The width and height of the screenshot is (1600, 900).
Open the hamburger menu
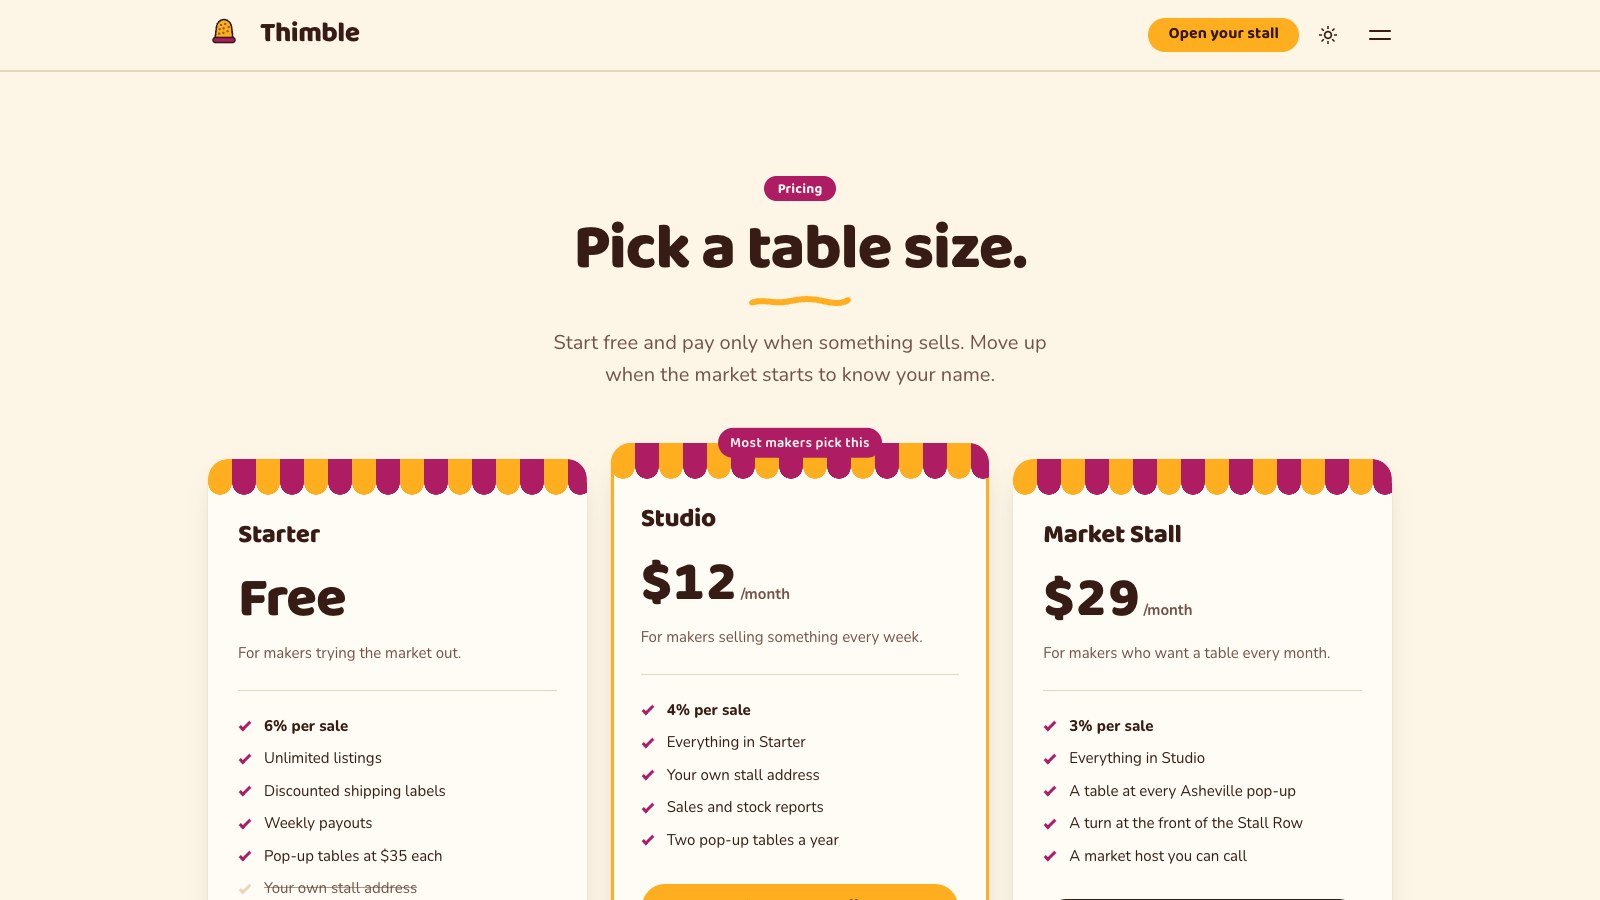(x=1380, y=35)
